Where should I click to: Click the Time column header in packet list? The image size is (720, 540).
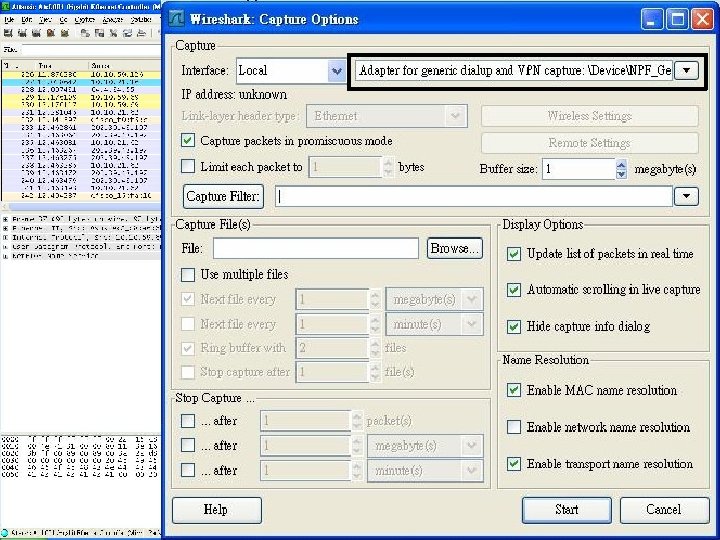[61, 66]
